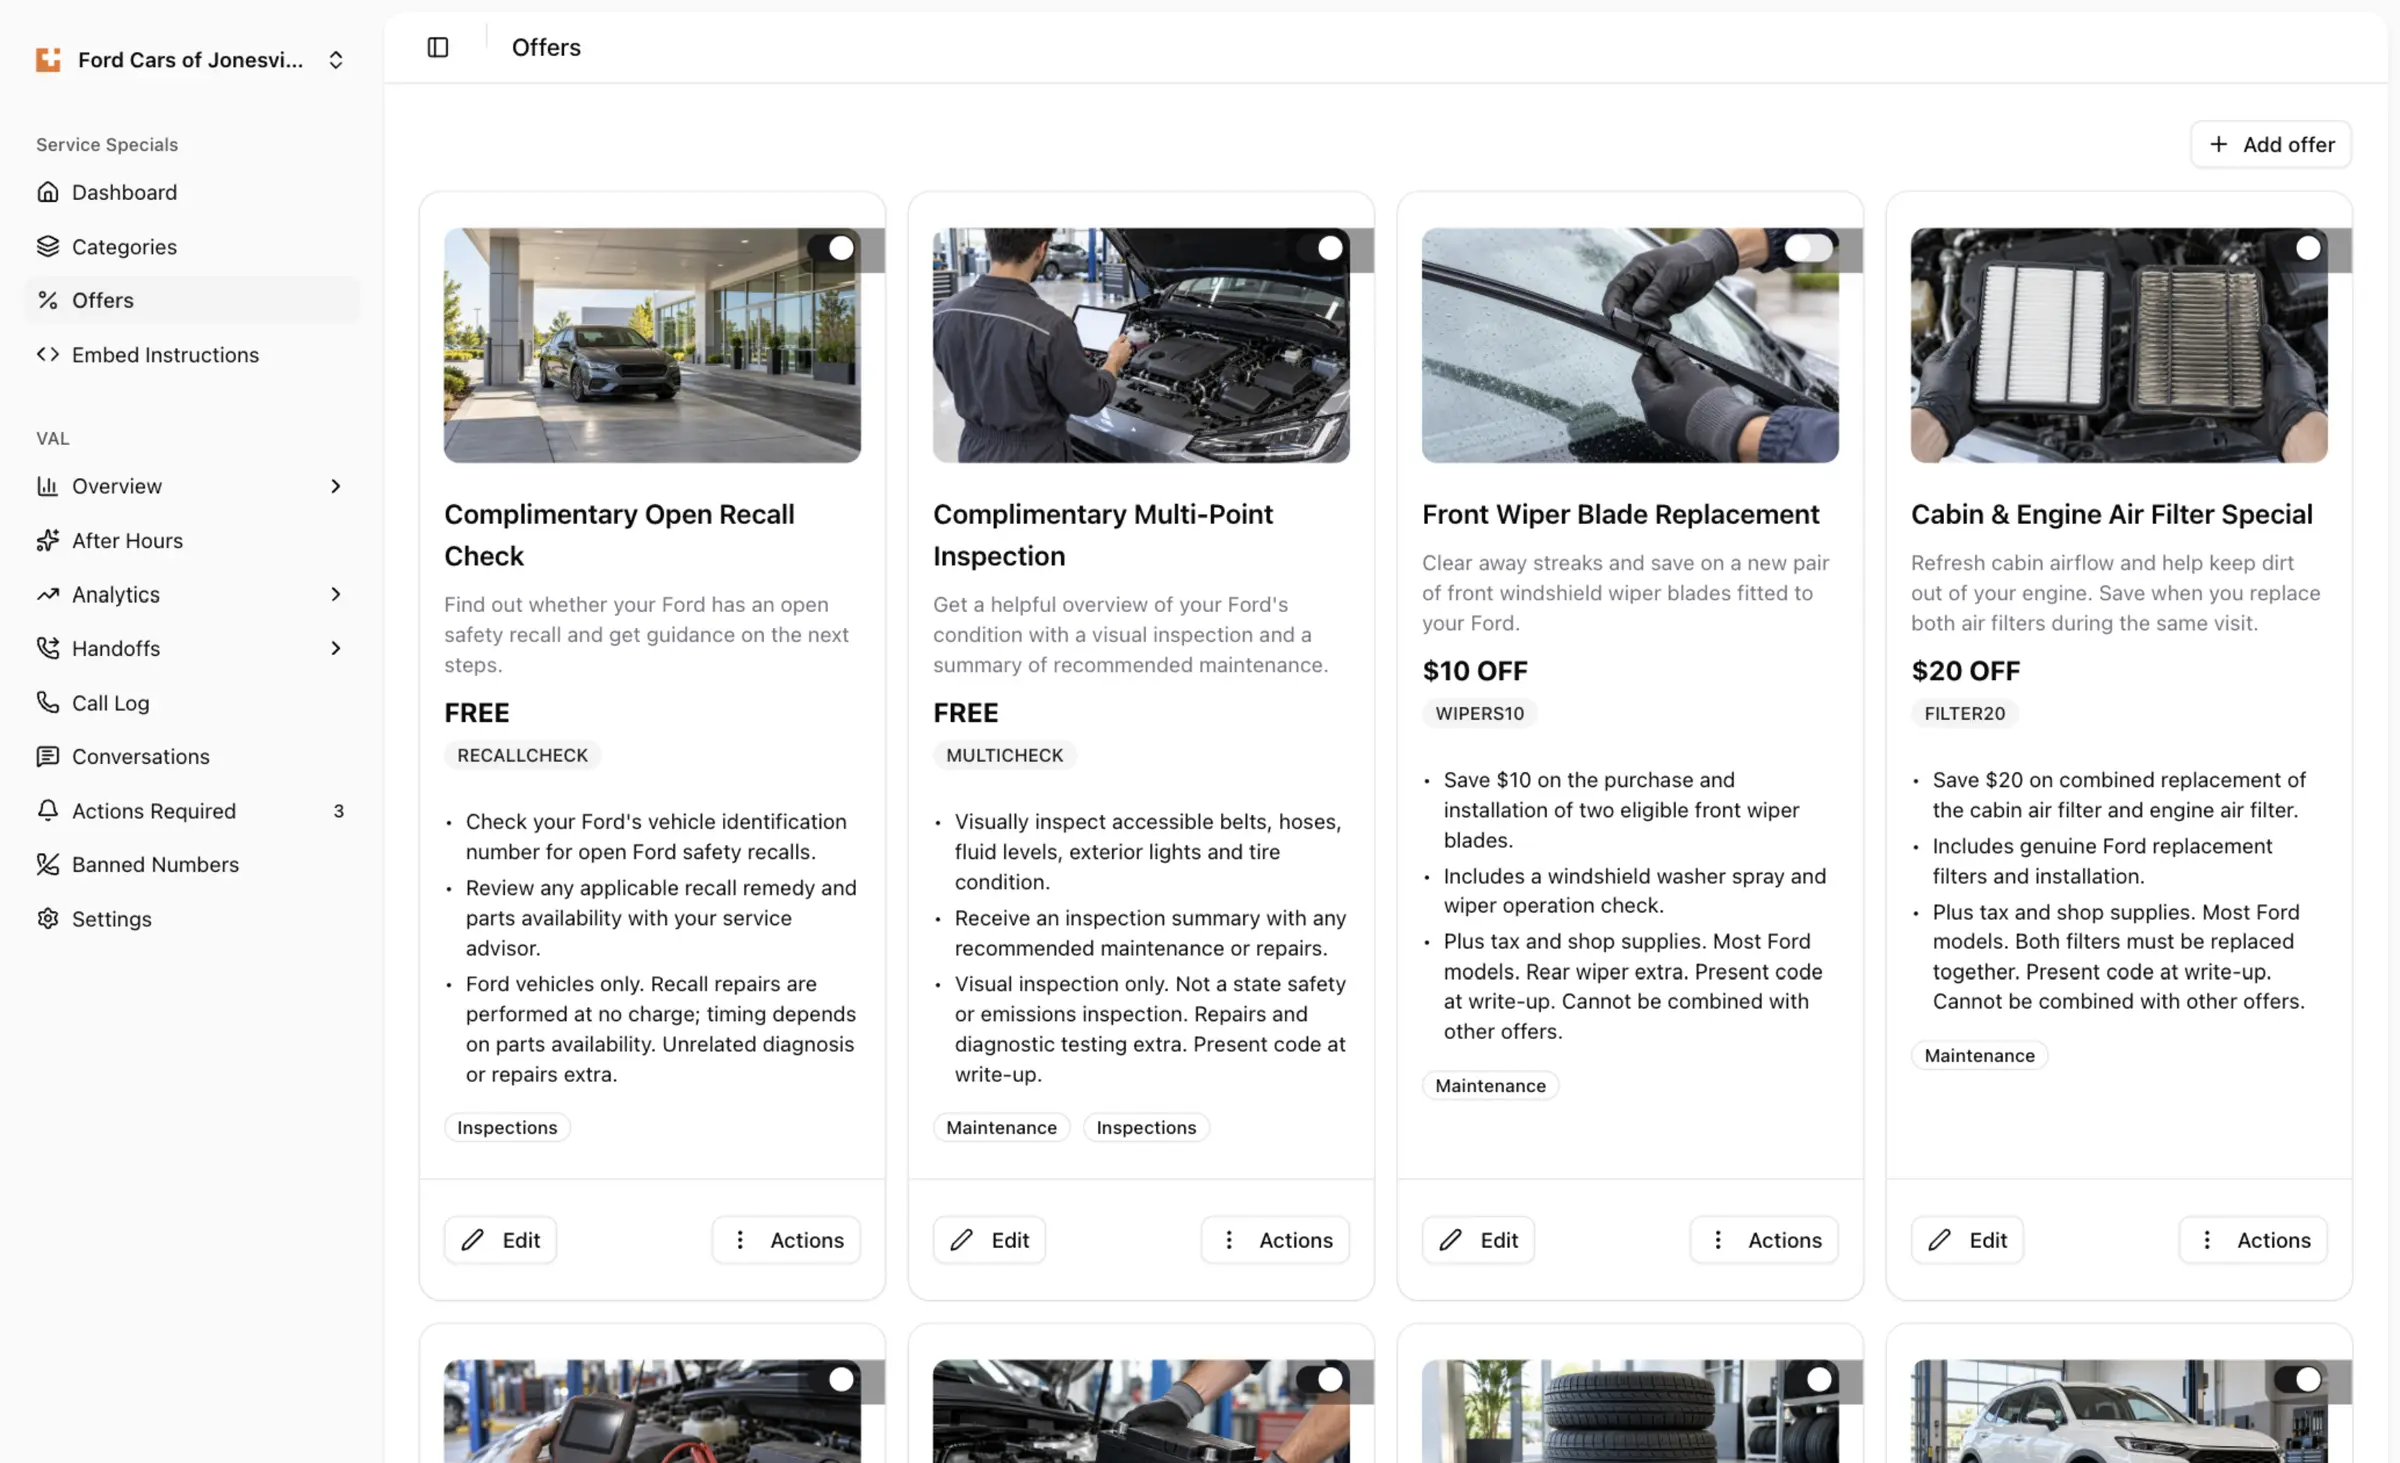The image size is (2400, 1463).
Task: Expand the Analytics submenu chevron
Action: [x=336, y=594]
